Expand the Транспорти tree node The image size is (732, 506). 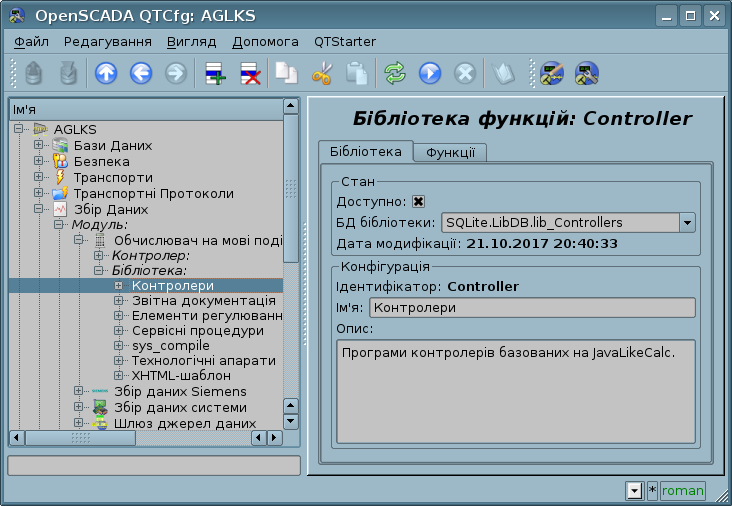[x=38, y=177]
